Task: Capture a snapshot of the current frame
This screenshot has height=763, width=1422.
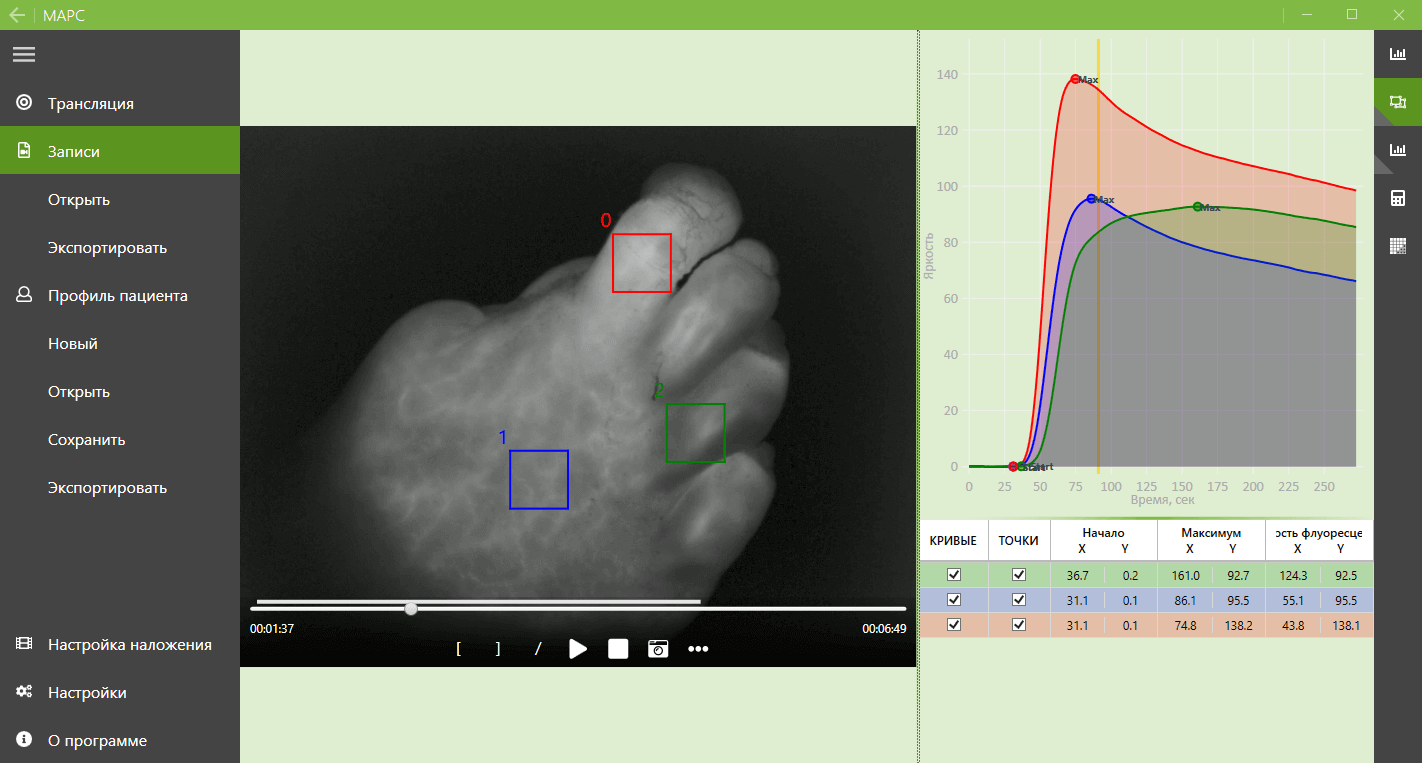Action: (658, 649)
